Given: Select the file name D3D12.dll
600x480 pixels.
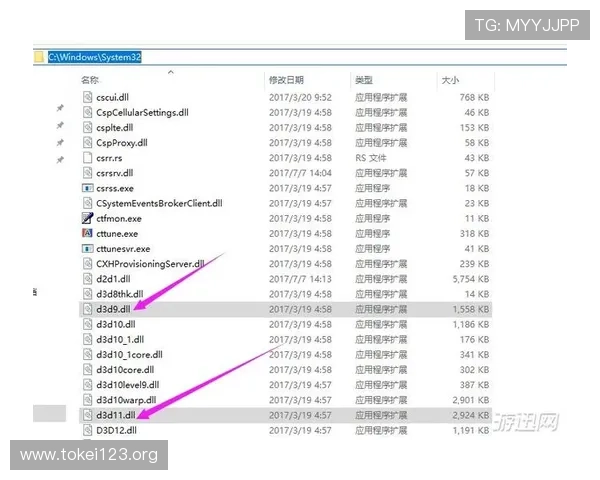Looking at the screenshot, I should point(116,431).
